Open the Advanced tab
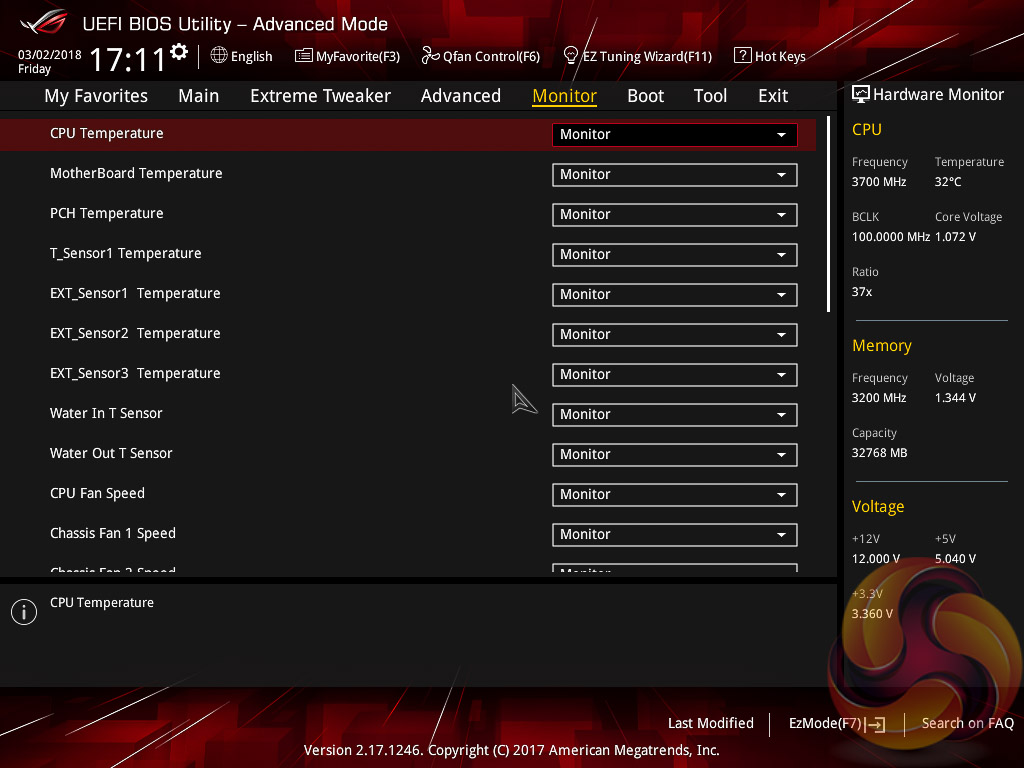The image size is (1024, 768). coord(460,96)
